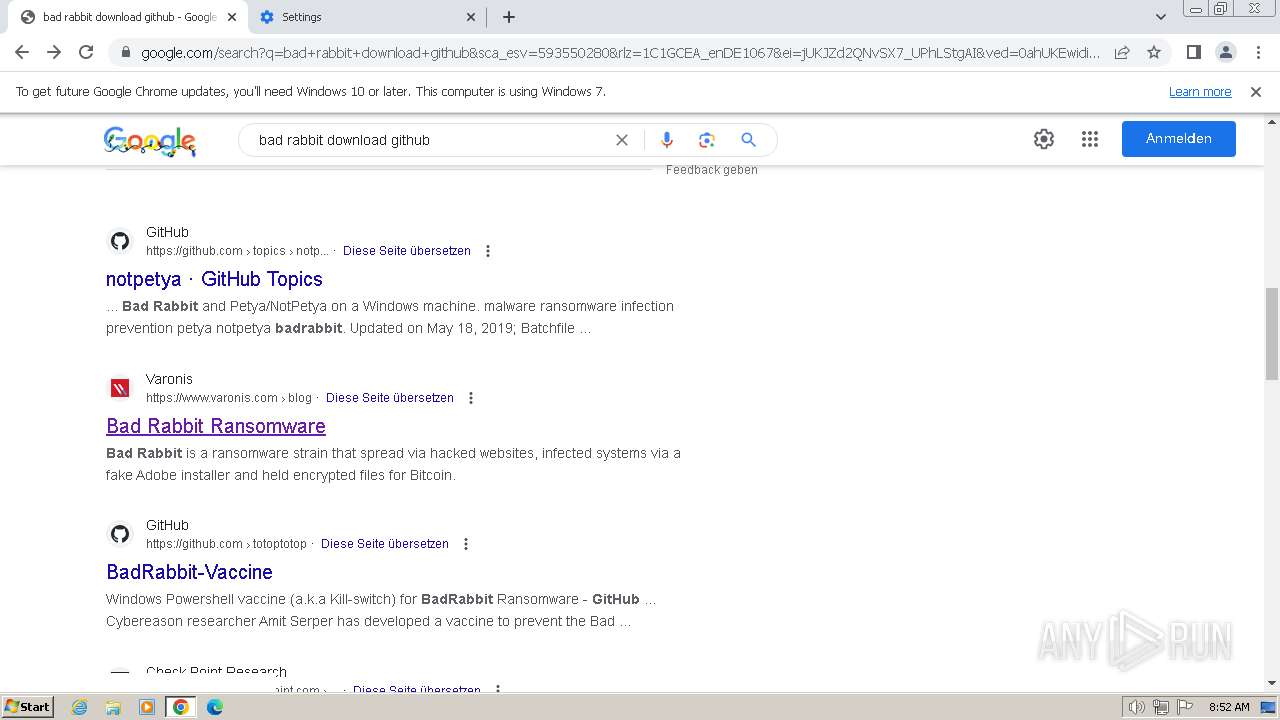The image size is (1280, 720).
Task: Select the bad rabbit search tab
Action: tap(126, 17)
